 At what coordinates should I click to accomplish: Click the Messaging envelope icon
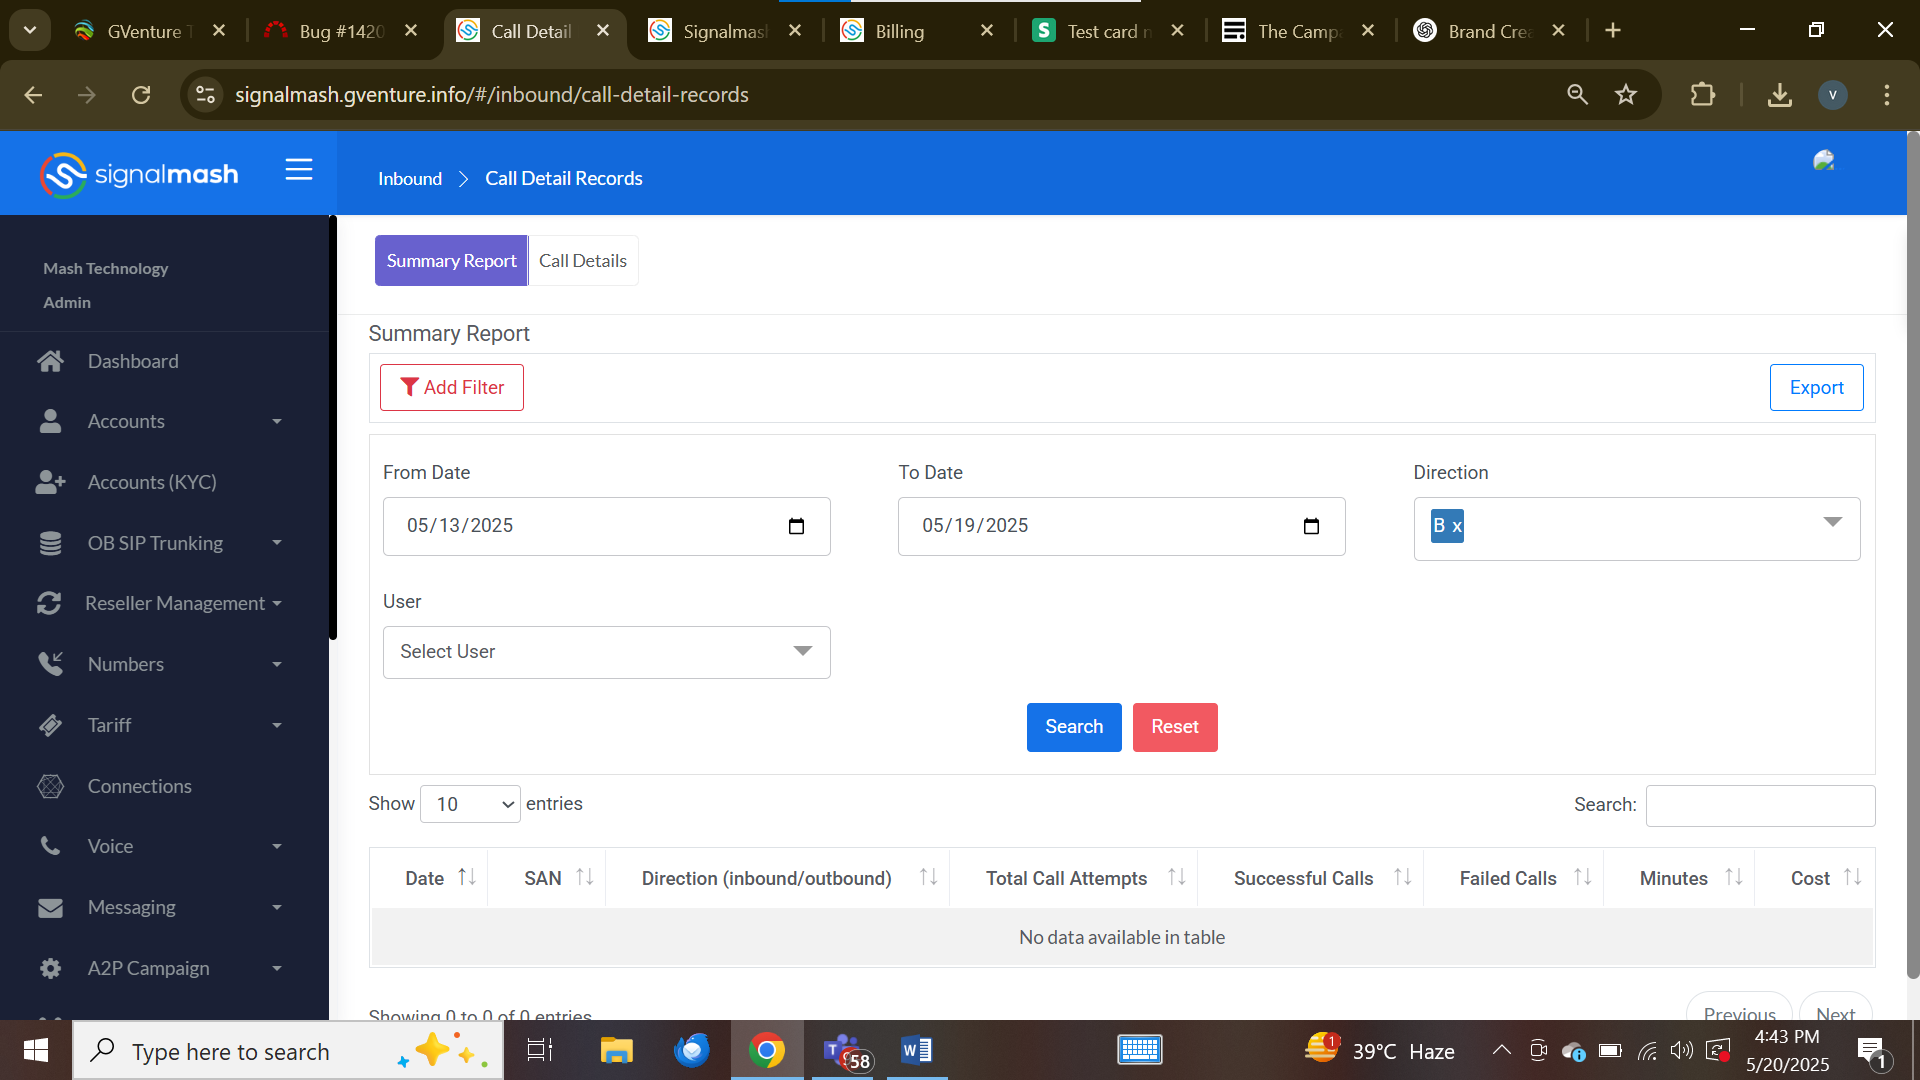click(x=50, y=908)
